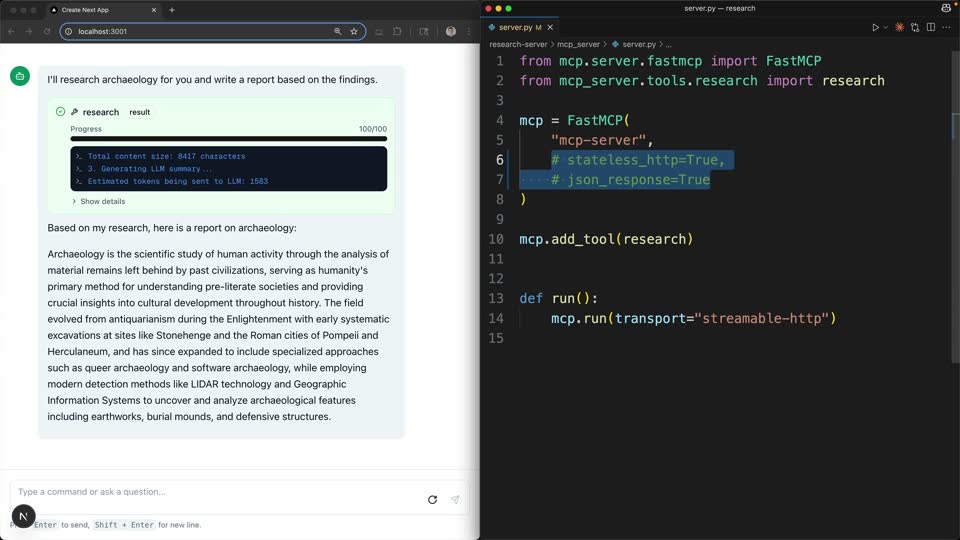
Task: Select the server.py editor tab
Action: click(x=519, y=28)
